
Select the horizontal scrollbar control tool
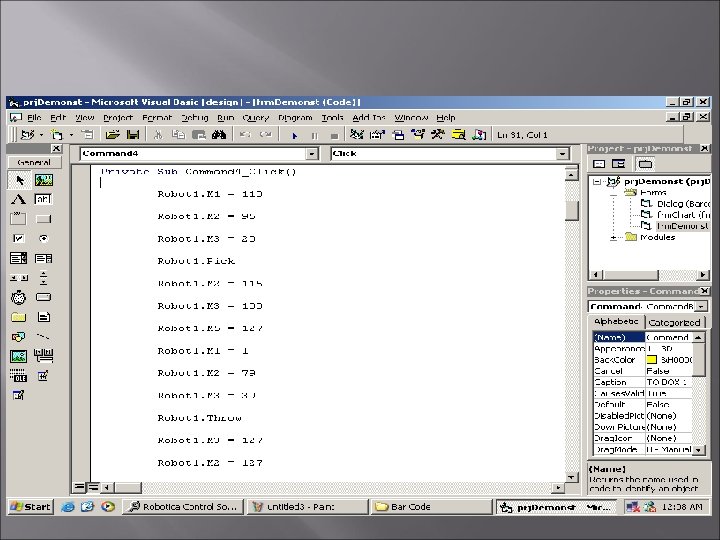(x=18, y=278)
